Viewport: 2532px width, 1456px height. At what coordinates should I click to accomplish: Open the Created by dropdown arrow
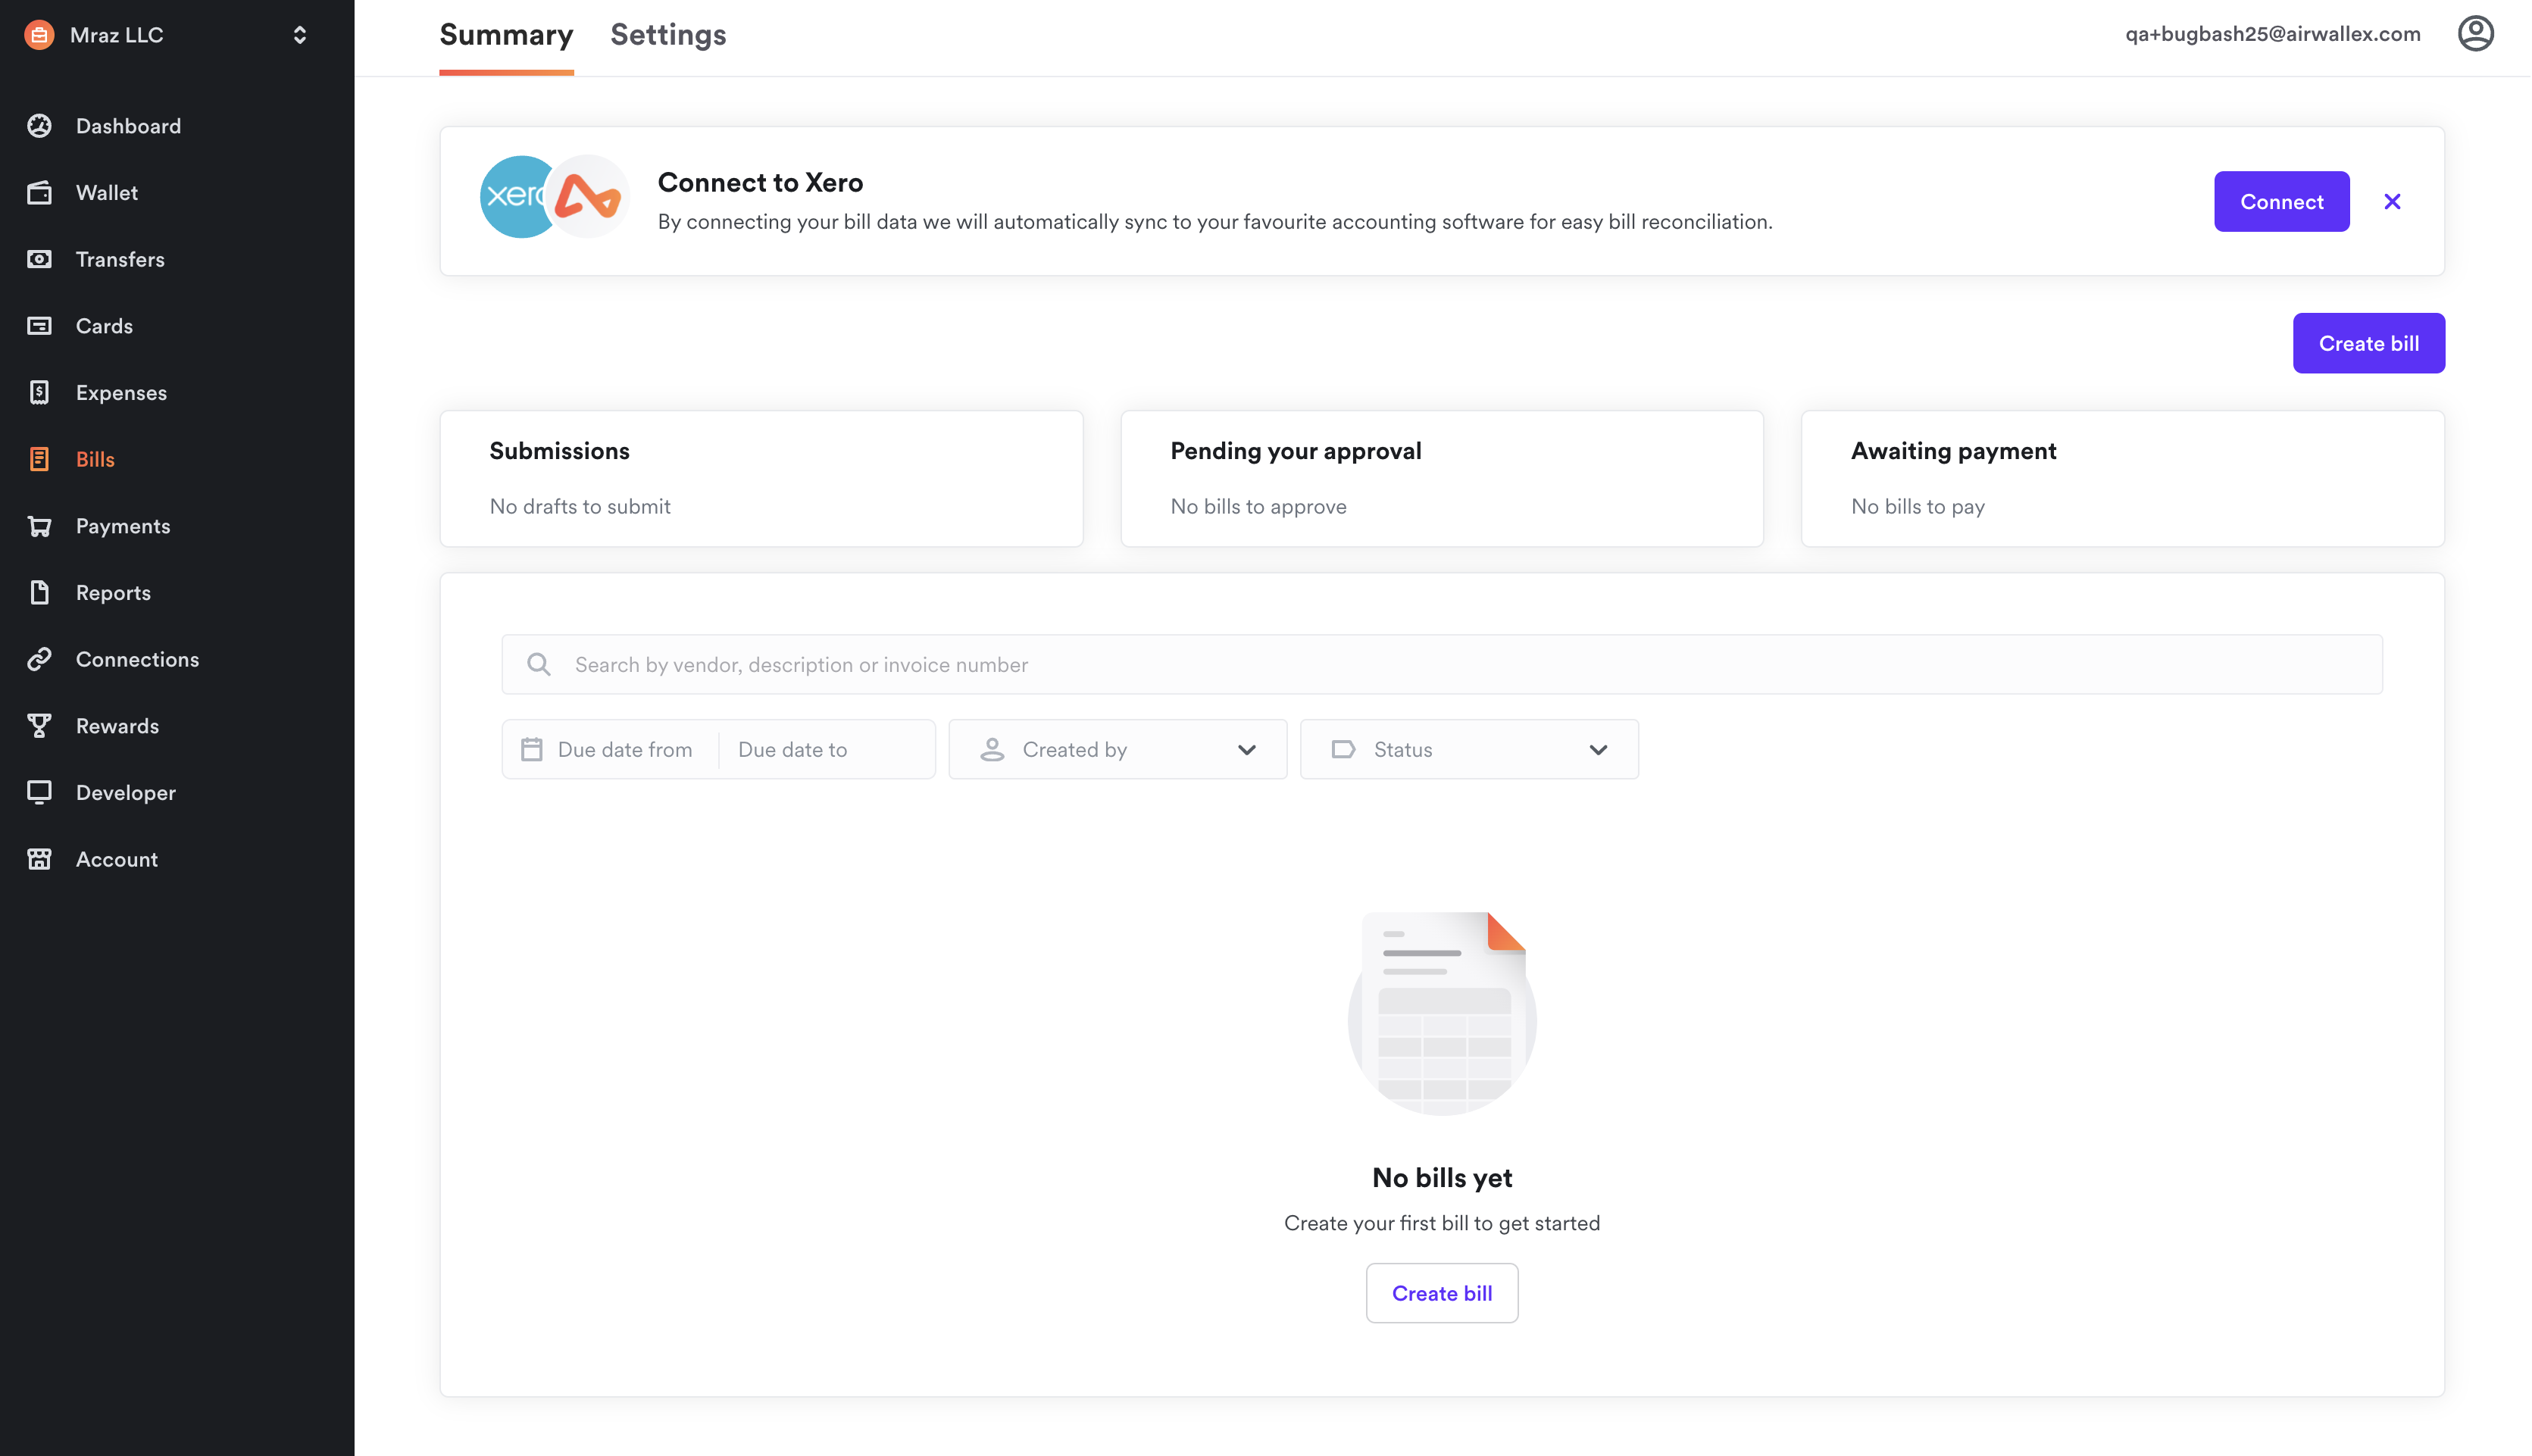click(1247, 750)
